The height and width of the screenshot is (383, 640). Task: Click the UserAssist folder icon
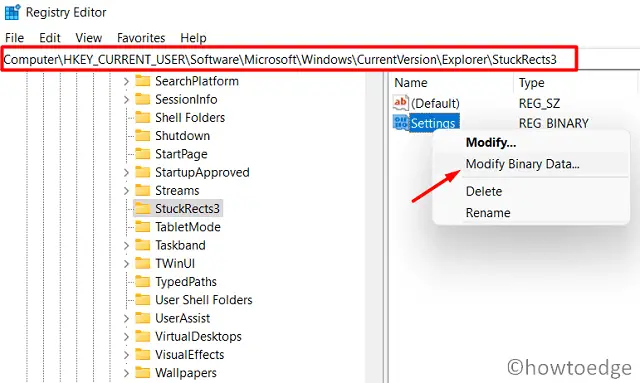coord(142,318)
